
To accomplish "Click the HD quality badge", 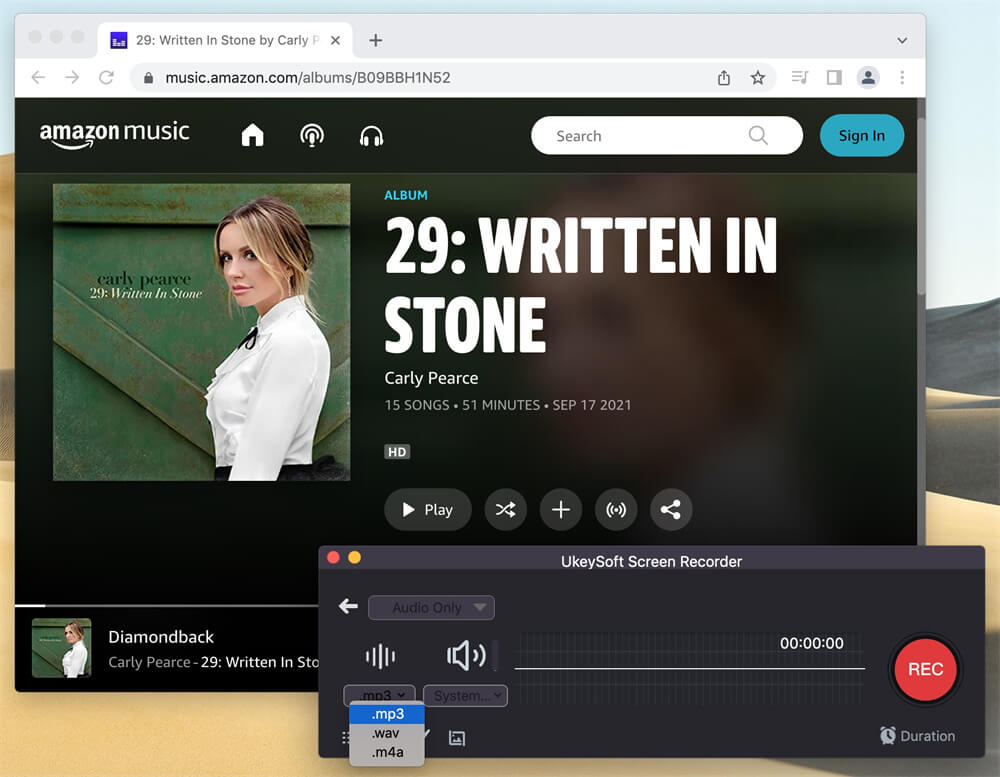I will [397, 452].
